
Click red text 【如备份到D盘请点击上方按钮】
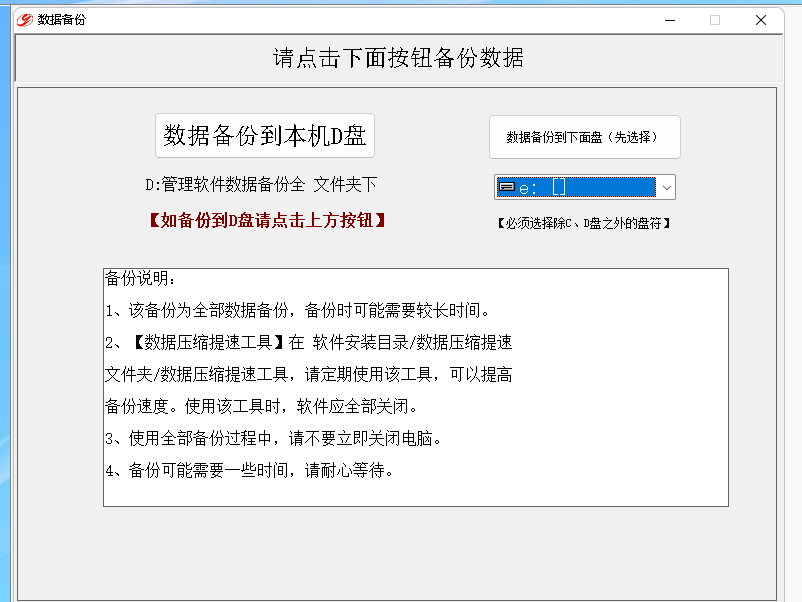267,220
